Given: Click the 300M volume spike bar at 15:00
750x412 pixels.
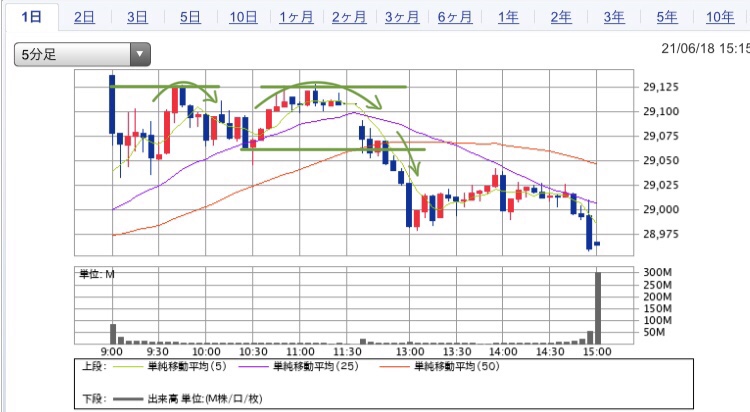Looking at the screenshot, I should [597, 308].
